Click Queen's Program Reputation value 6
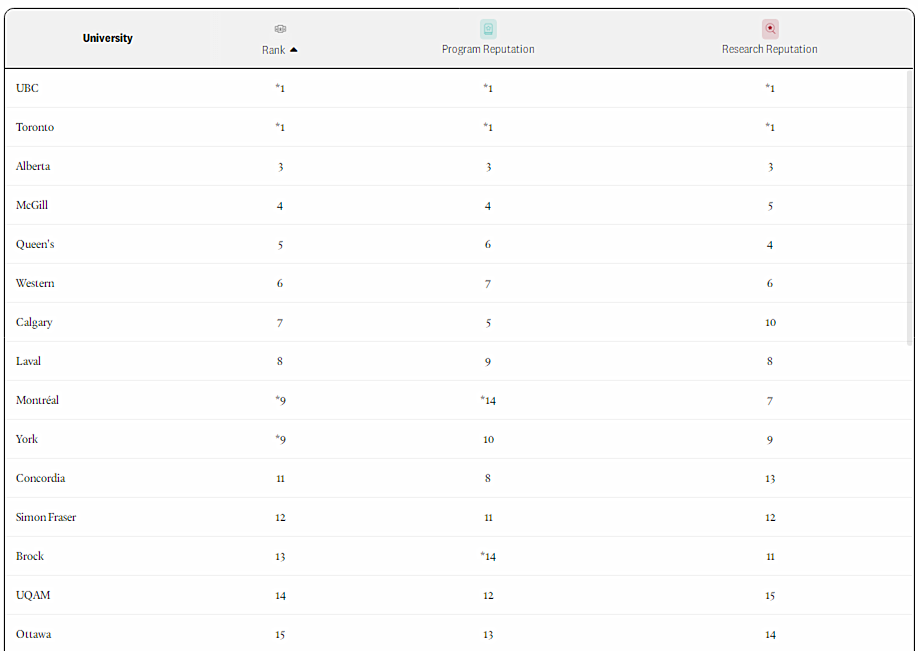 [488, 245]
